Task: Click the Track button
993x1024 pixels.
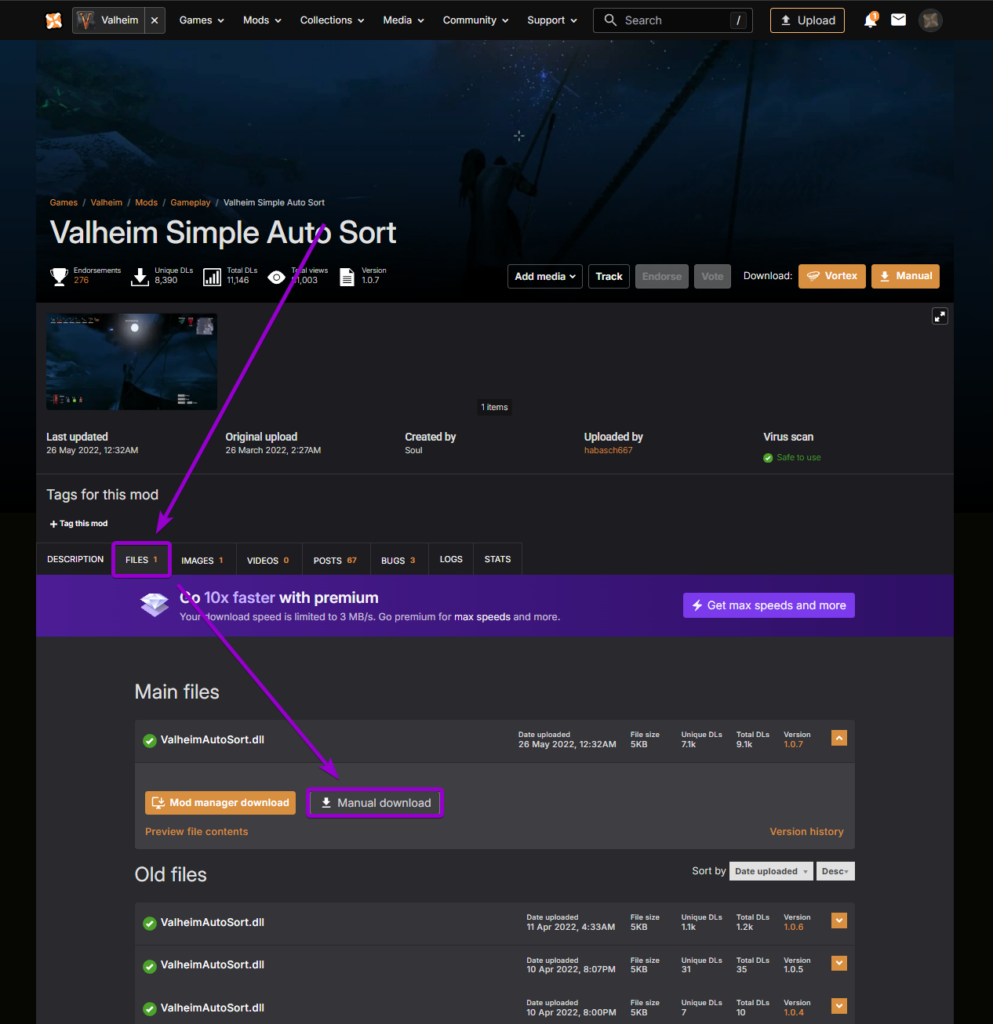Action: [608, 276]
